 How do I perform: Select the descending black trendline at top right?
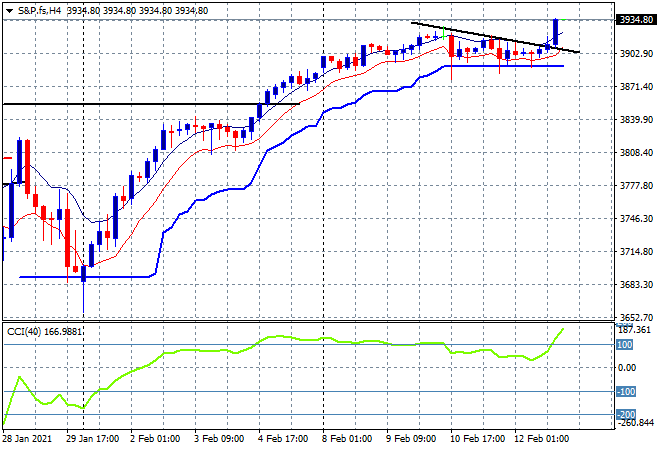[x=480, y=35]
